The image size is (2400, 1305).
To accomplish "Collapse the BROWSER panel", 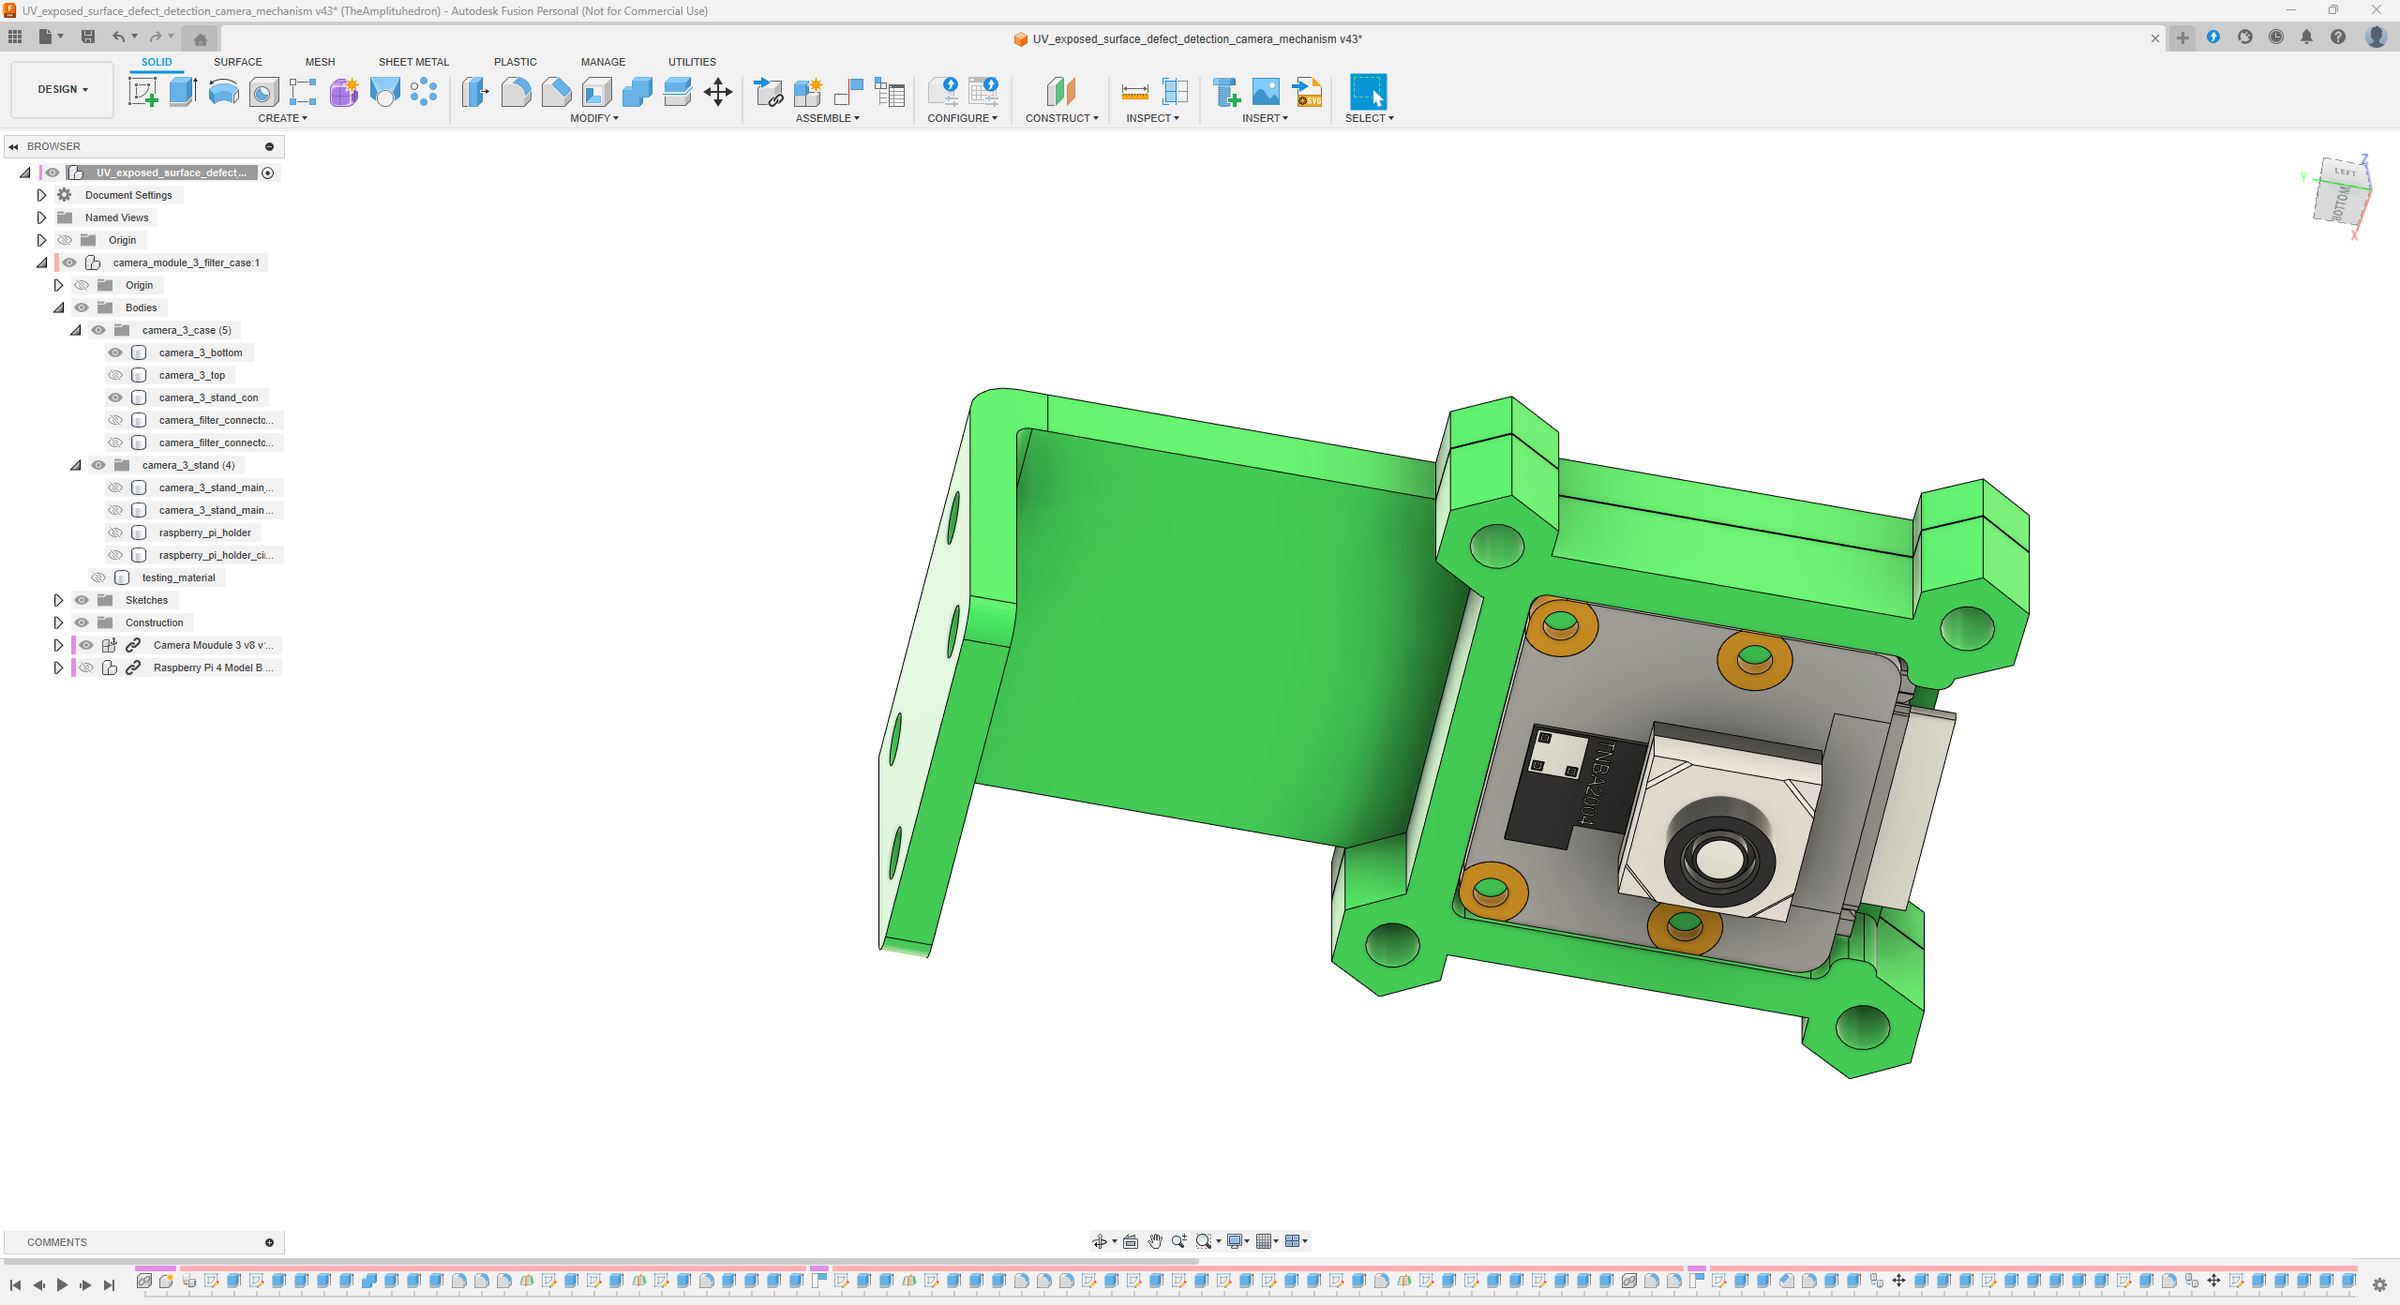I will click(x=14, y=147).
